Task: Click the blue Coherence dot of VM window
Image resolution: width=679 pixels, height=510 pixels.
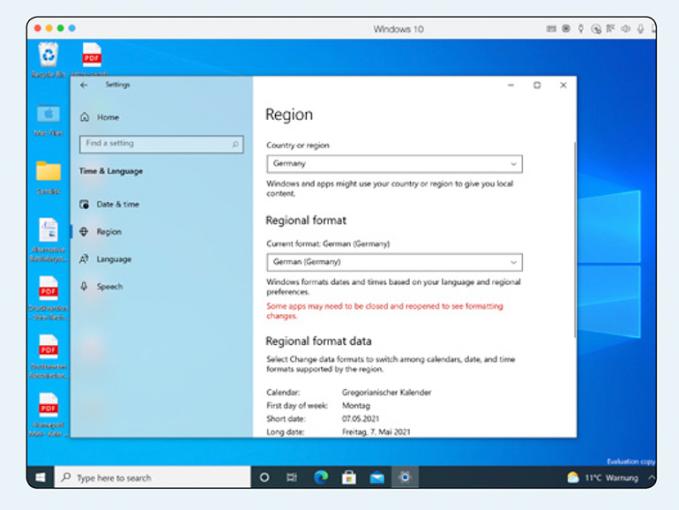Action: (x=72, y=28)
